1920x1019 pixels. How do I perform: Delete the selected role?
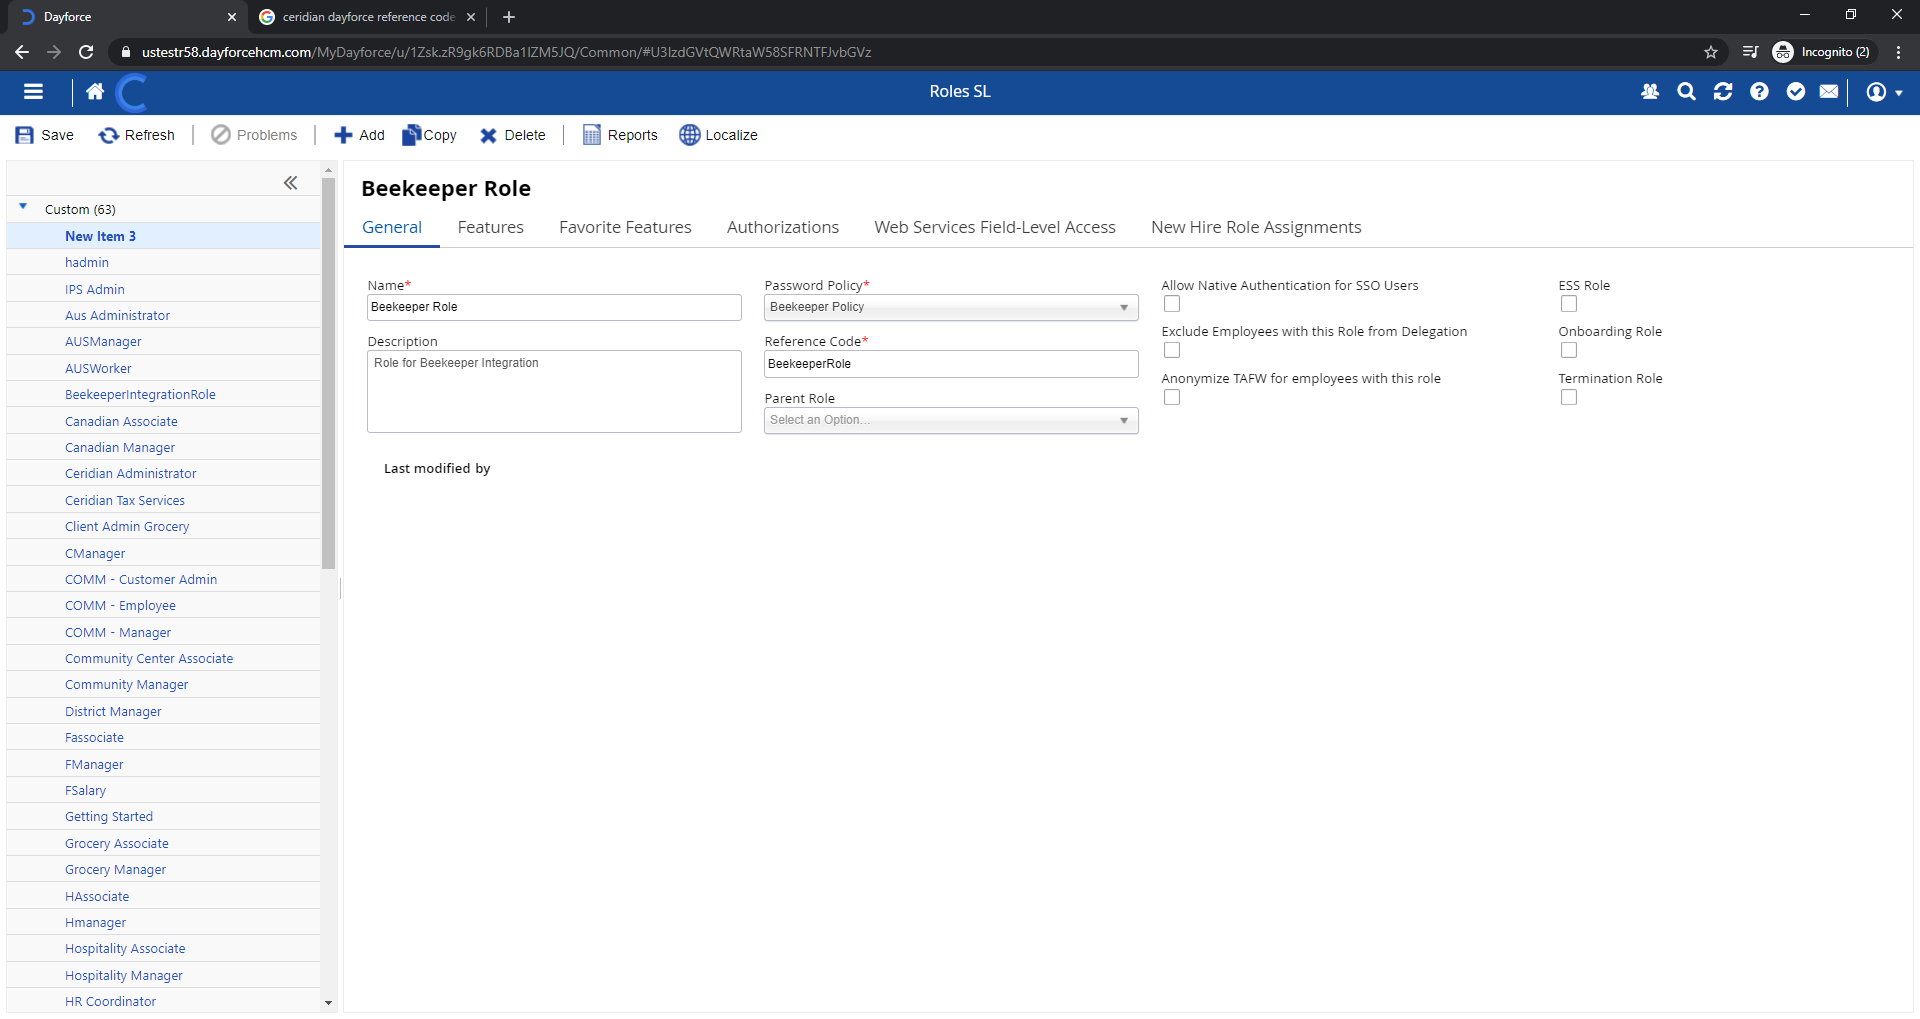512,135
